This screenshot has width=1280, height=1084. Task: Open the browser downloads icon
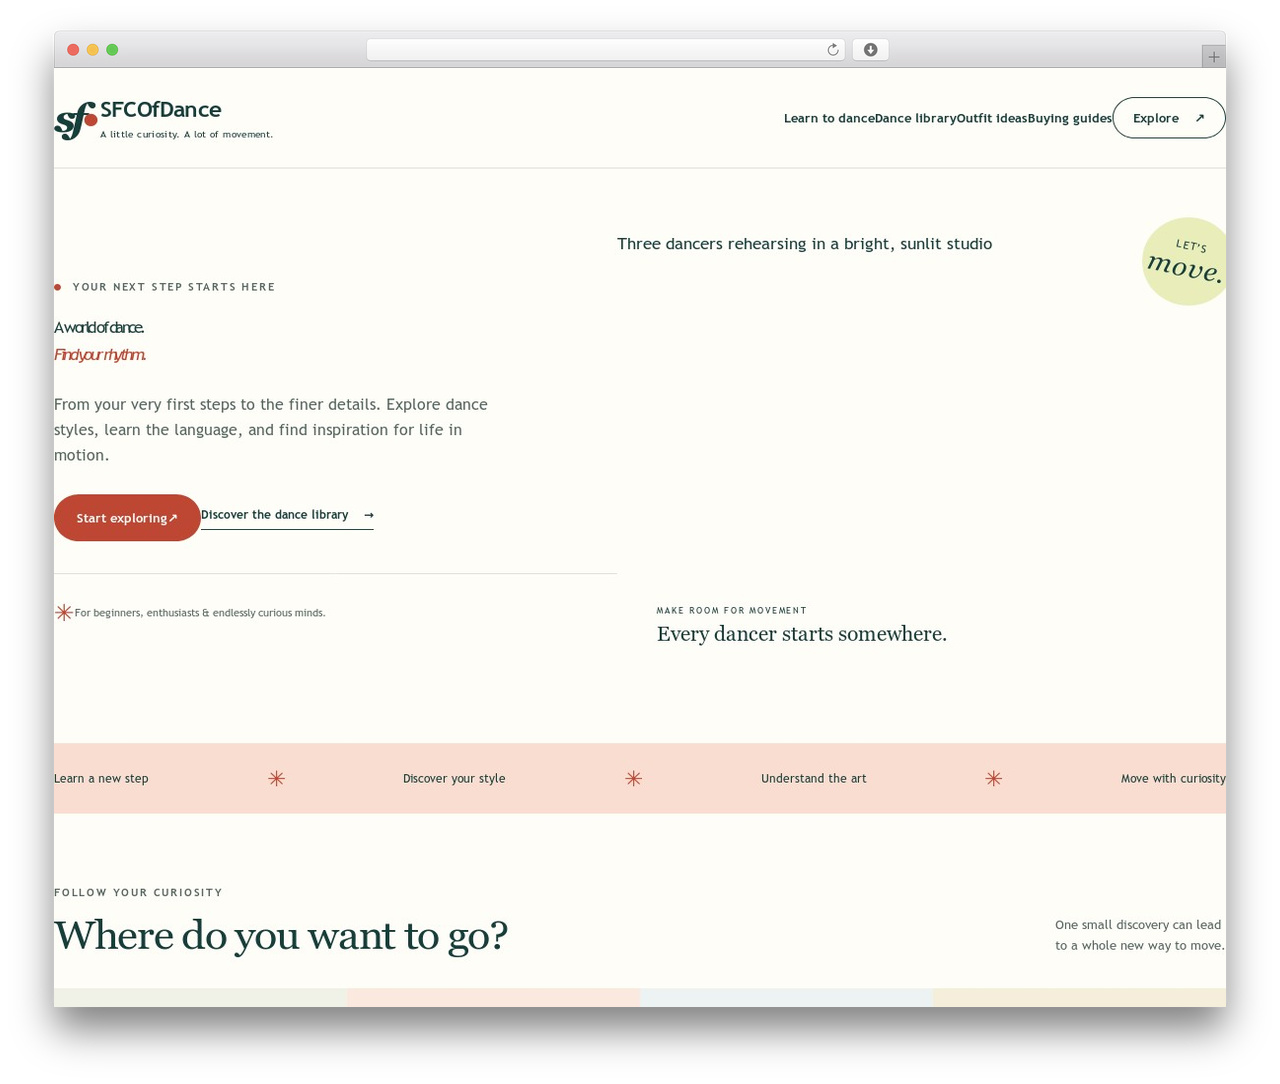click(x=870, y=50)
